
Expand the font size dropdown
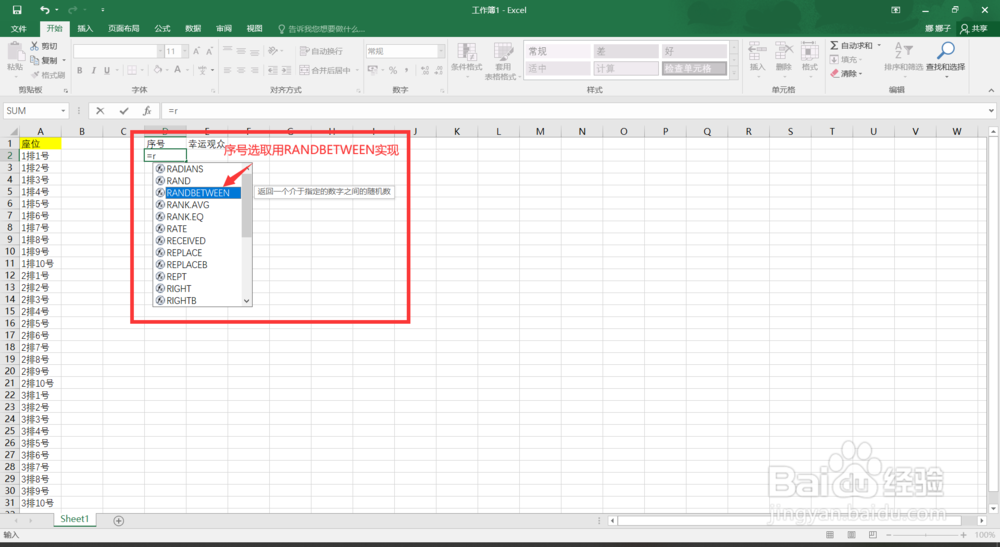point(185,51)
